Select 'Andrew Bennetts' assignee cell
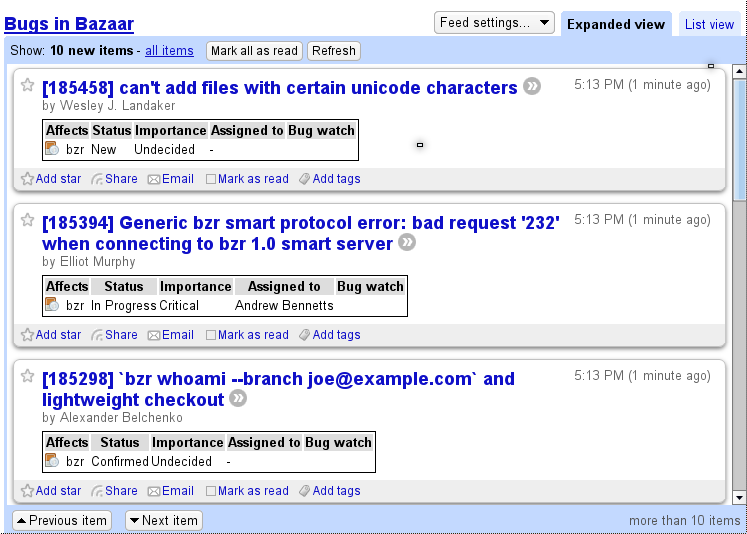This screenshot has height=534, width=747. pyautogui.click(x=284, y=305)
